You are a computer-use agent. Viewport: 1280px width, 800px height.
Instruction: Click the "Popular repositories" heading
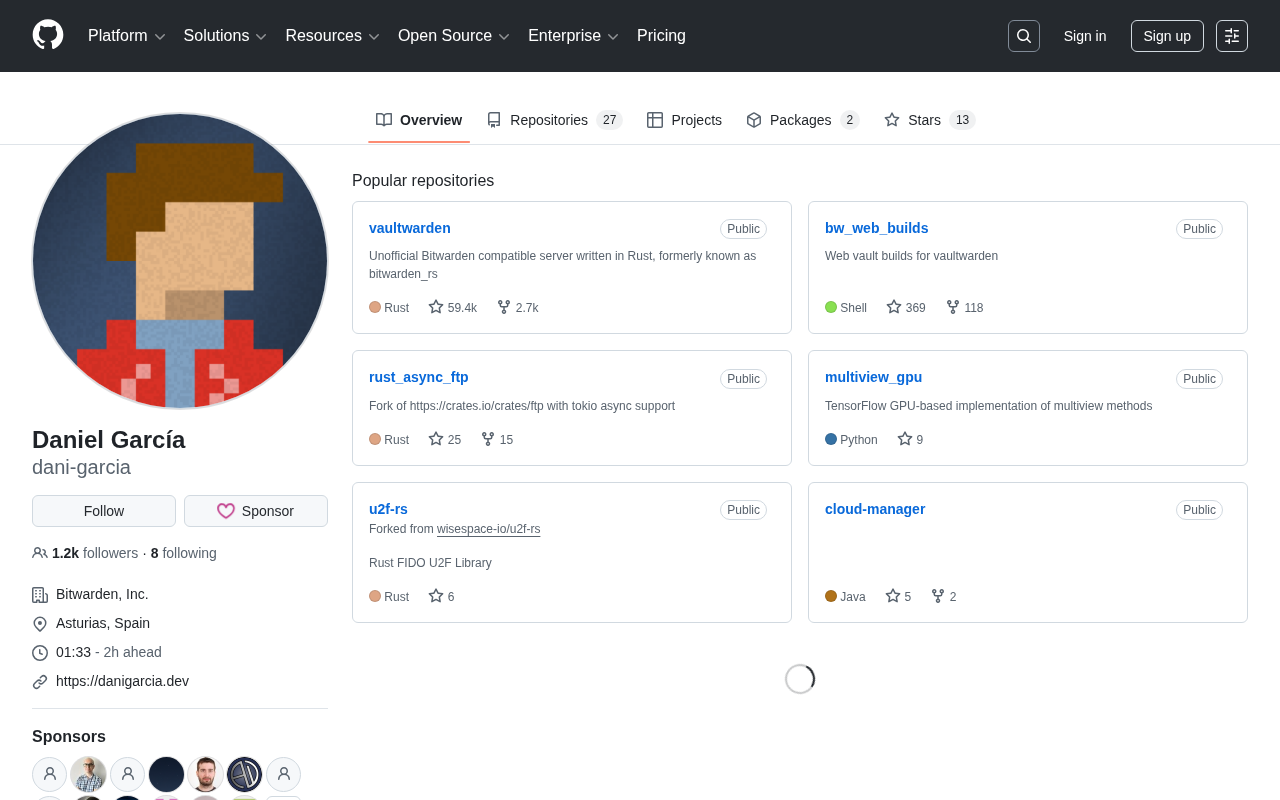click(423, 181)
